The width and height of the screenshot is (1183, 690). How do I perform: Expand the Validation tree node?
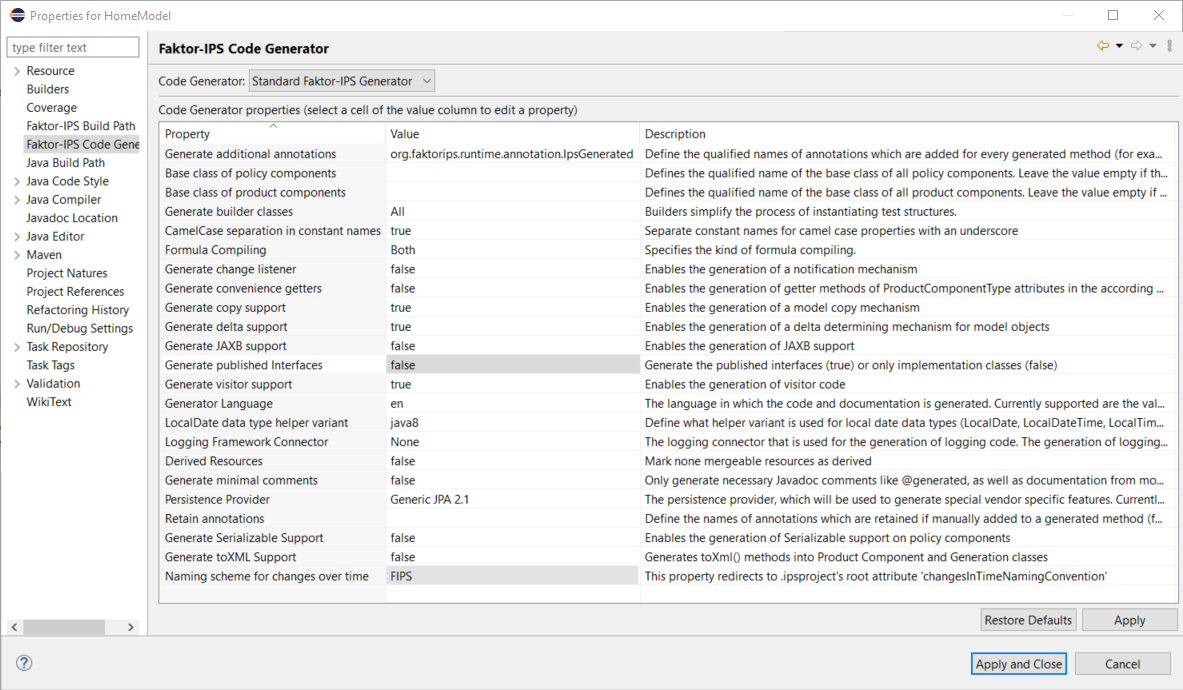pos(17,384)
